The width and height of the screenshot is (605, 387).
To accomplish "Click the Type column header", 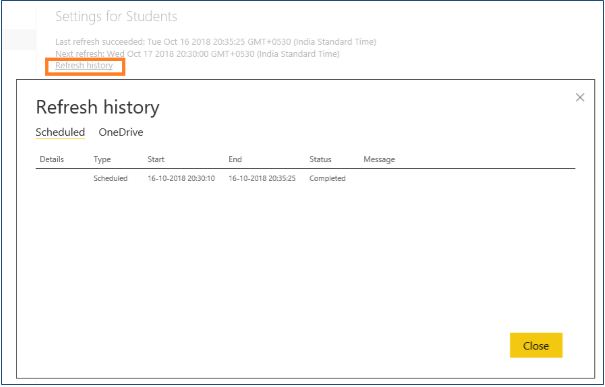I will (x=102, y=159).
